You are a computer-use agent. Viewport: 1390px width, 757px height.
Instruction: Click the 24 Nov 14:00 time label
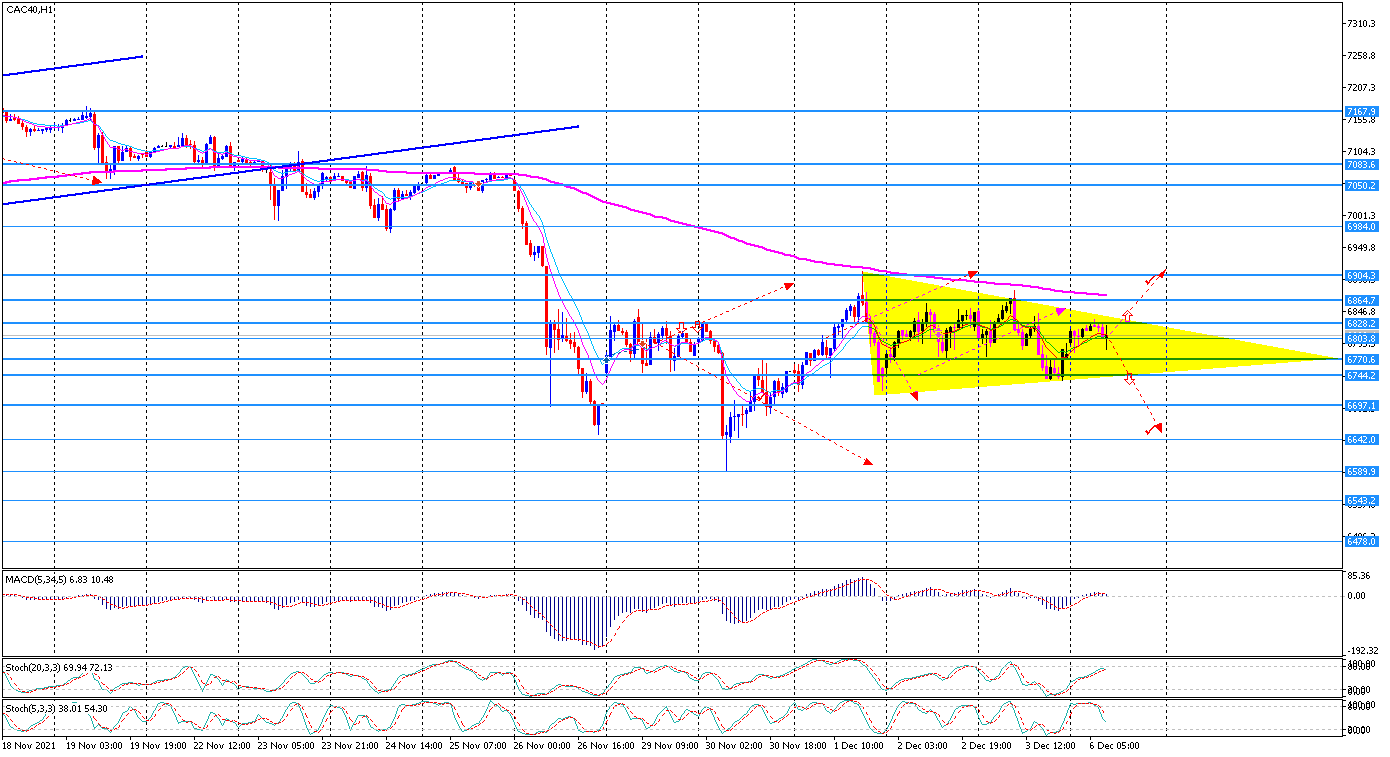[415, 745]
